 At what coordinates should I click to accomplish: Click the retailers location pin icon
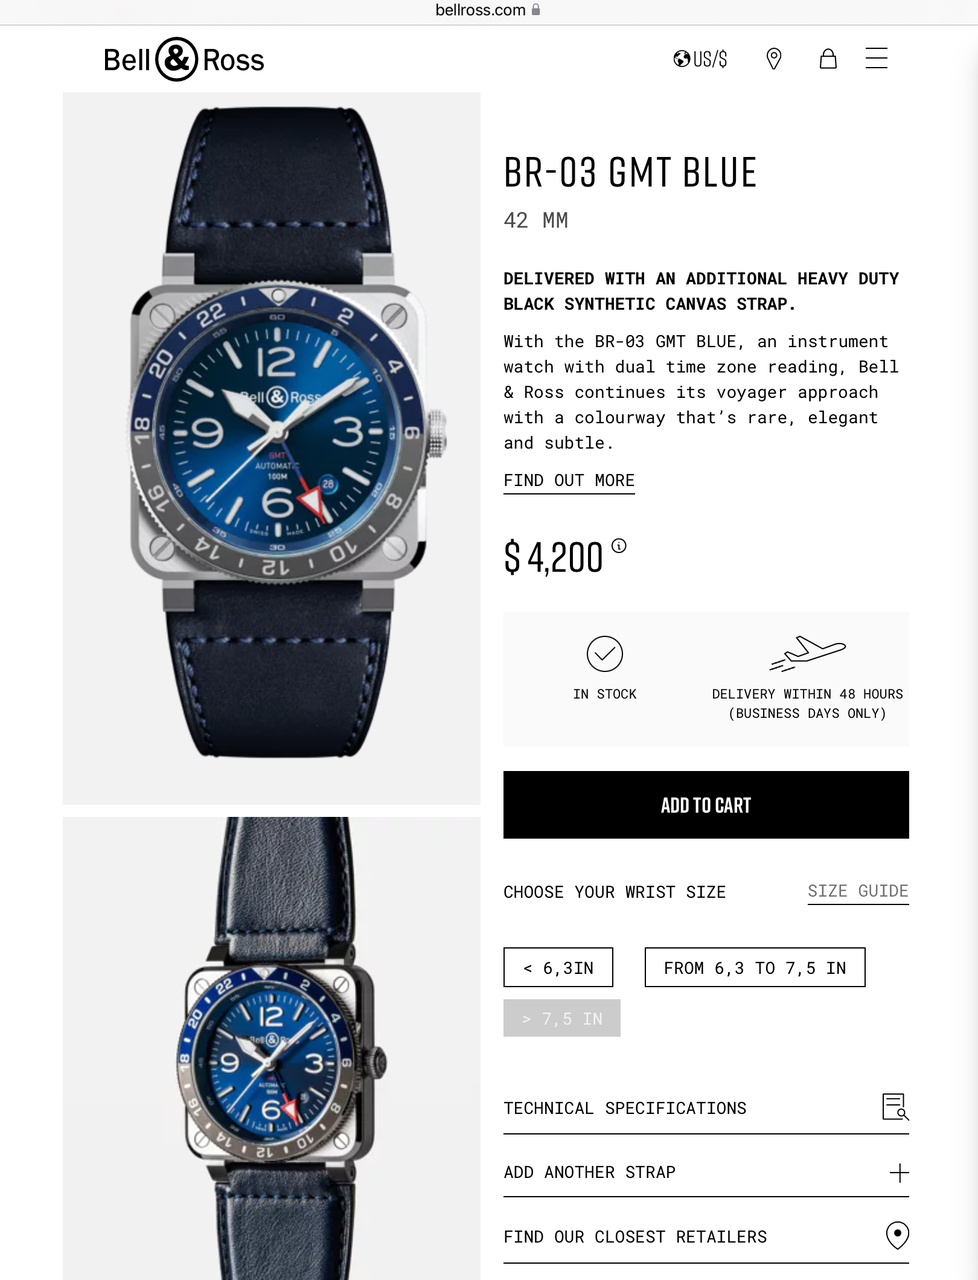pyautogui.click(x=898, y=1235)
